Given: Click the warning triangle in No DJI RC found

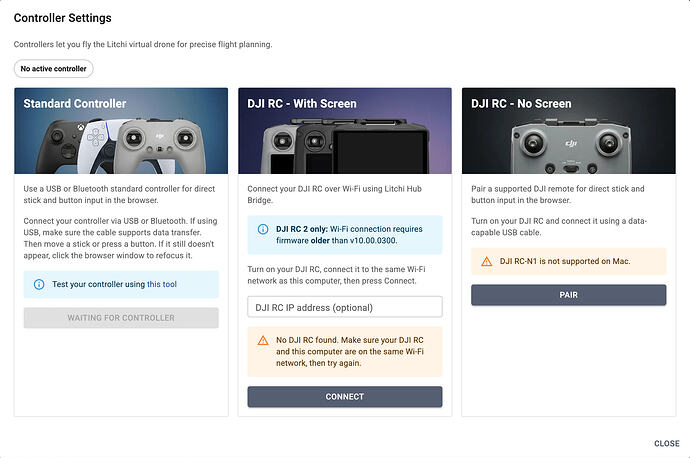Looking at the screenshot, I should [x=263, y=341].
